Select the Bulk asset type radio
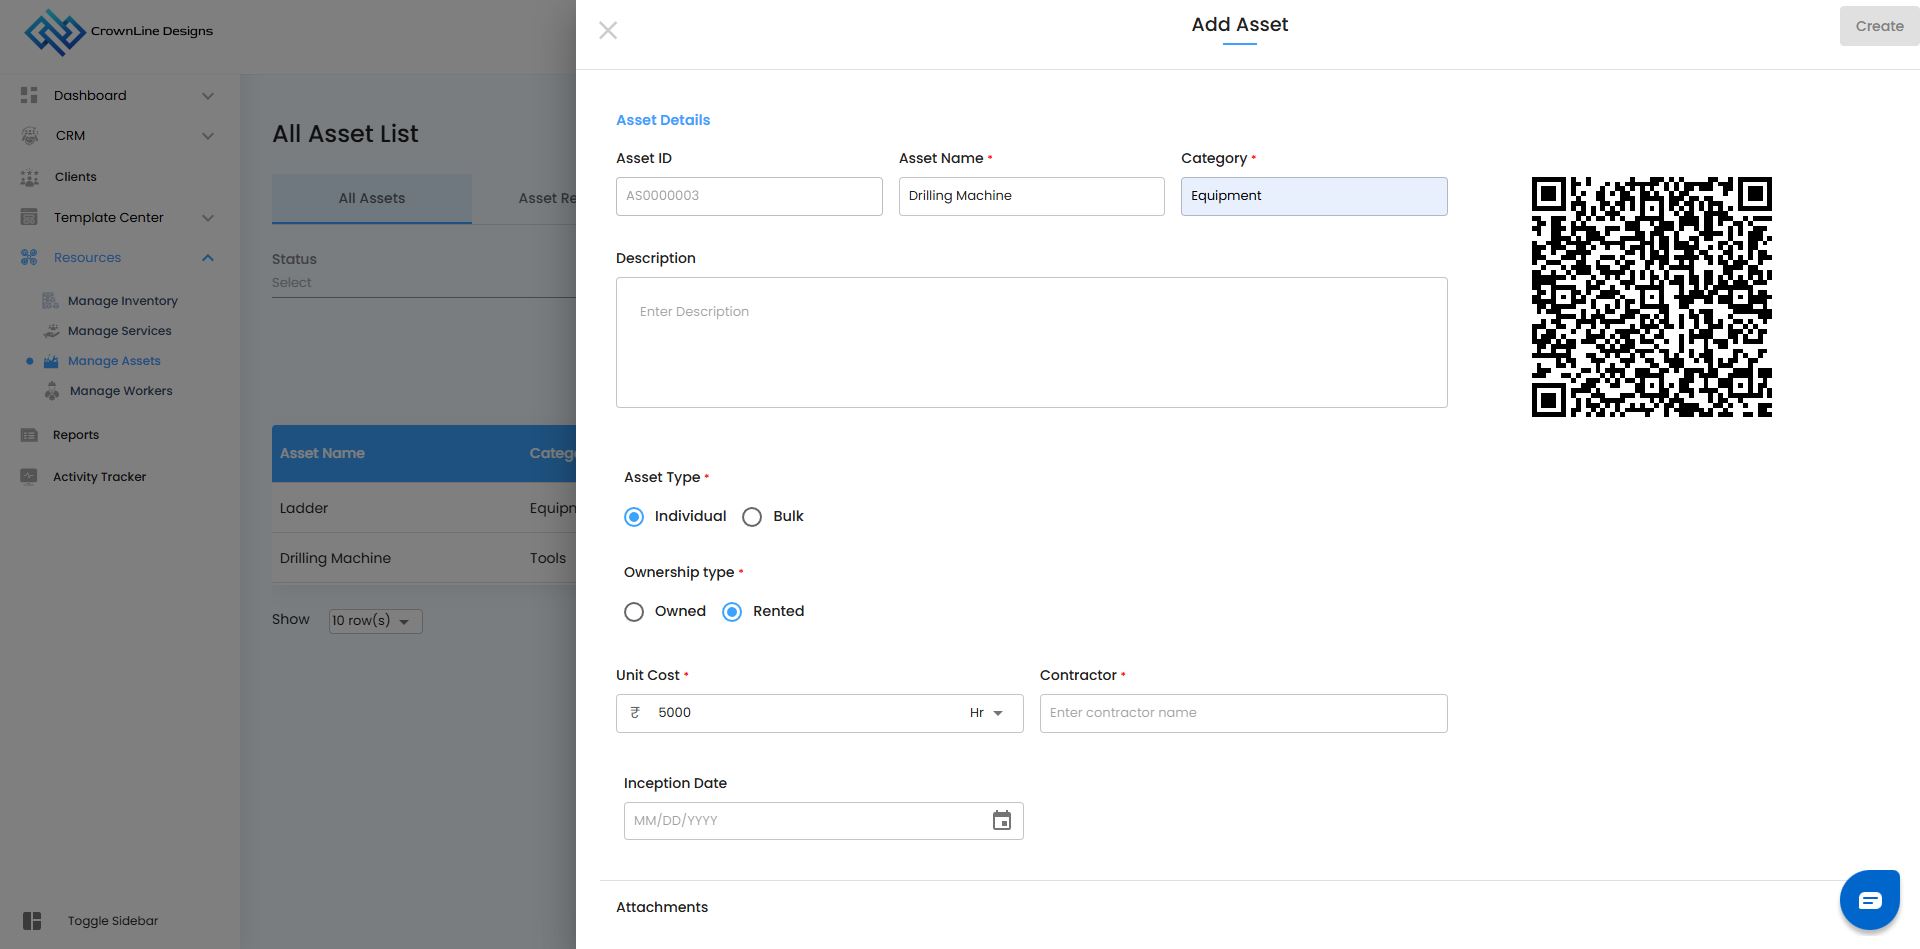This screenshot has height=949, width=1920. click(x=752, y=517)
